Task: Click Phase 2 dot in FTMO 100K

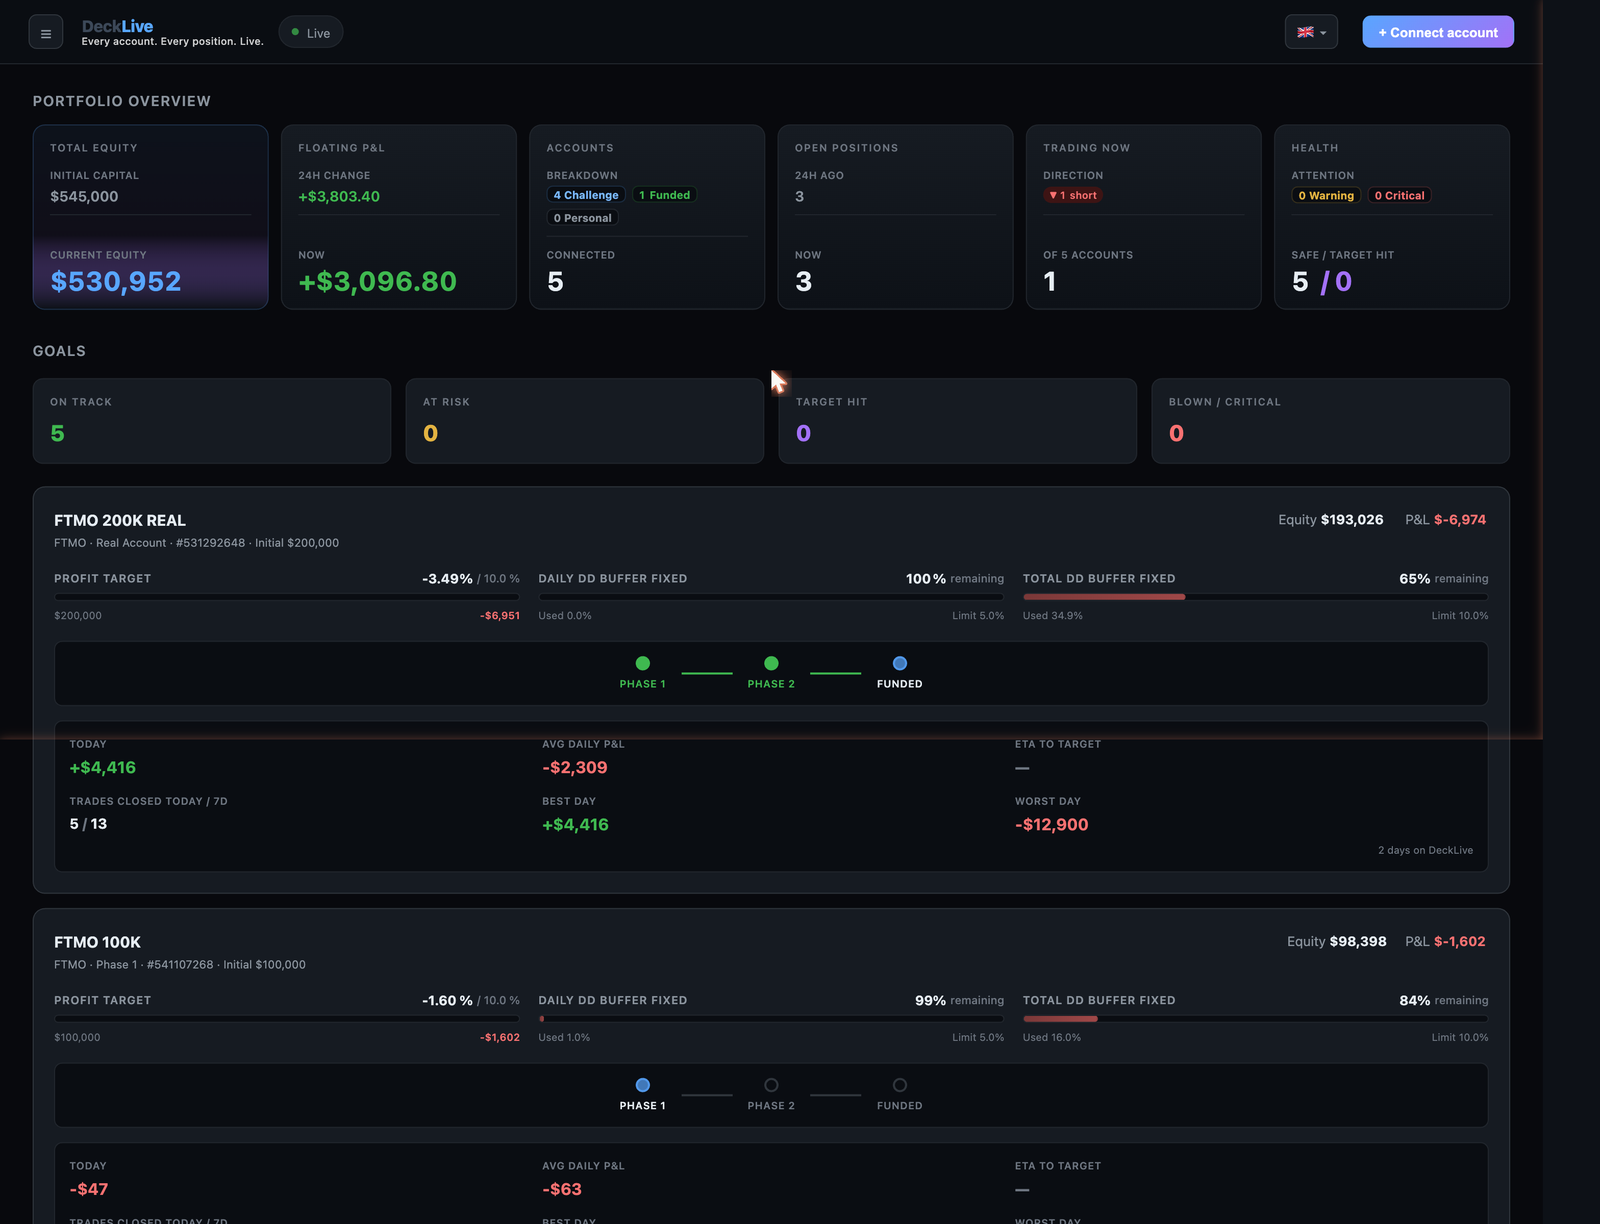Action: click(x=771, y=1085)
